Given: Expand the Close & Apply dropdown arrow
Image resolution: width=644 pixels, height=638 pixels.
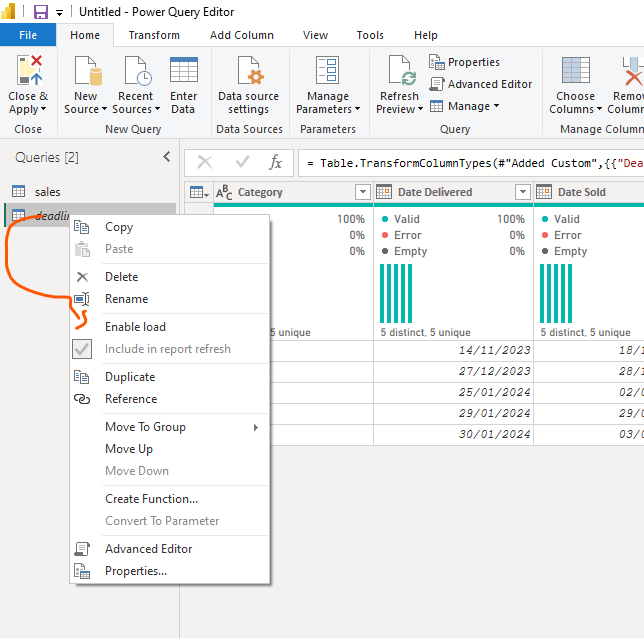Looking at the screenshot, I should point(43,109).
